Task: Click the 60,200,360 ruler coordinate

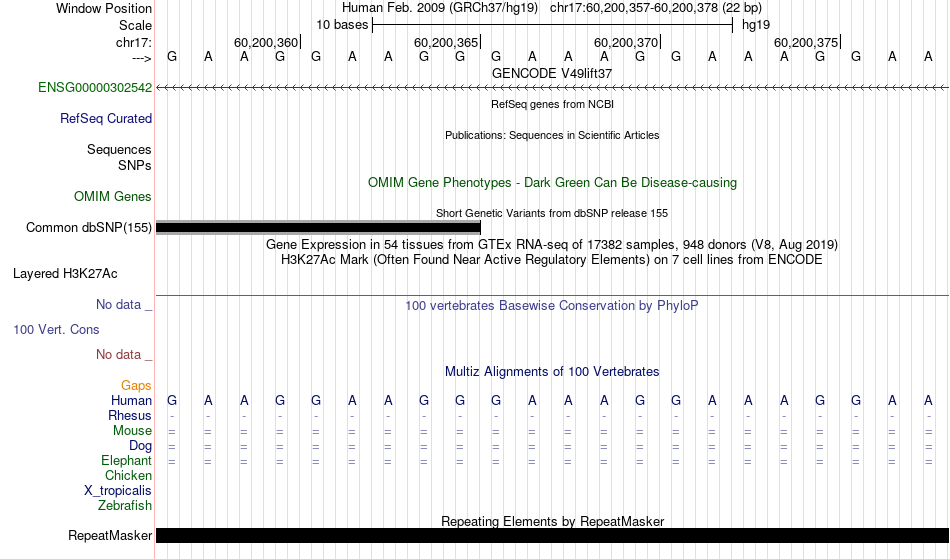Action: point(266,42)
